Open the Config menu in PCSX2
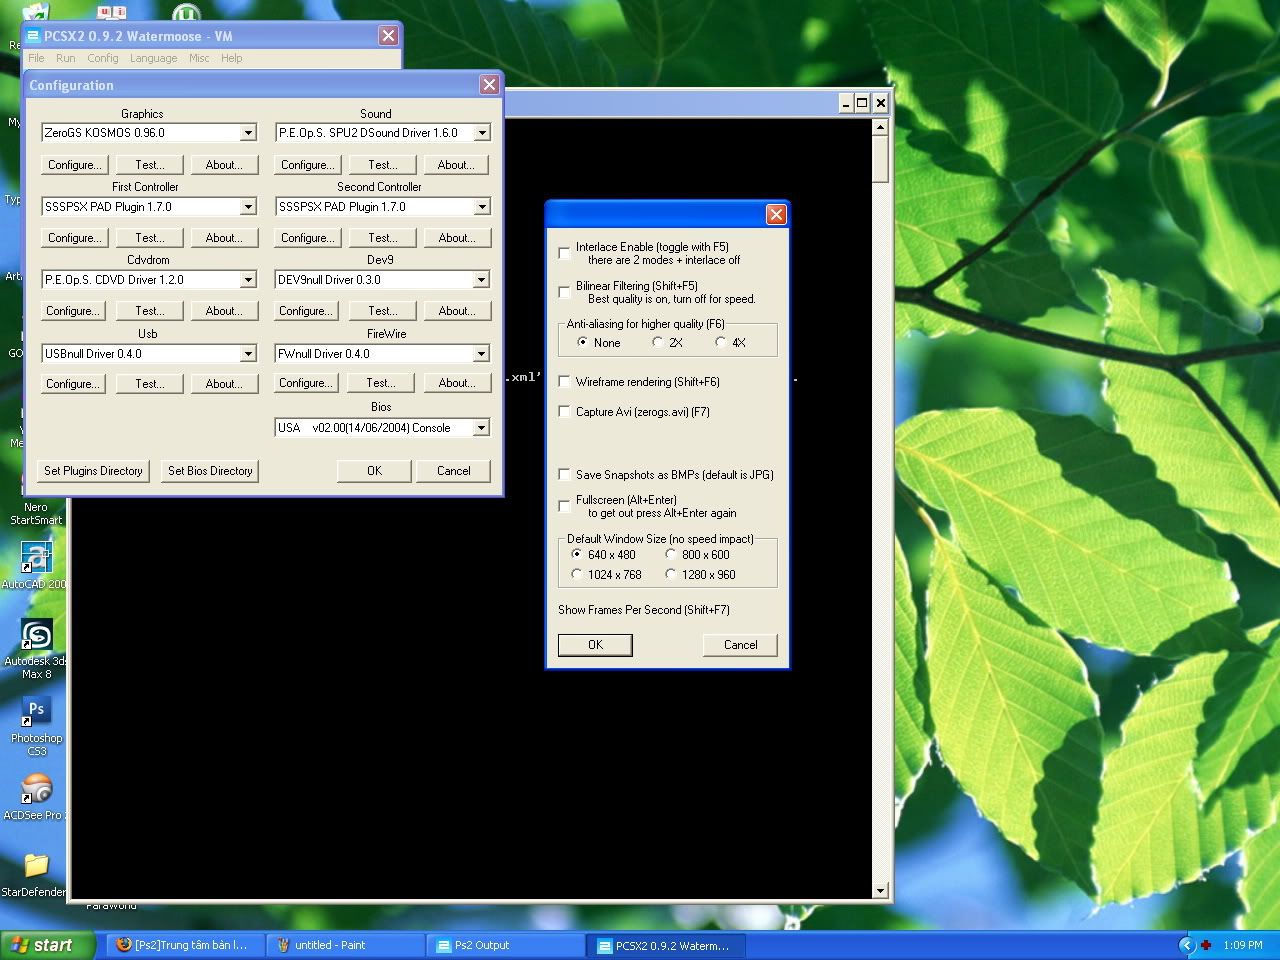Screen dimensions: 1280x960 [102, 58]
